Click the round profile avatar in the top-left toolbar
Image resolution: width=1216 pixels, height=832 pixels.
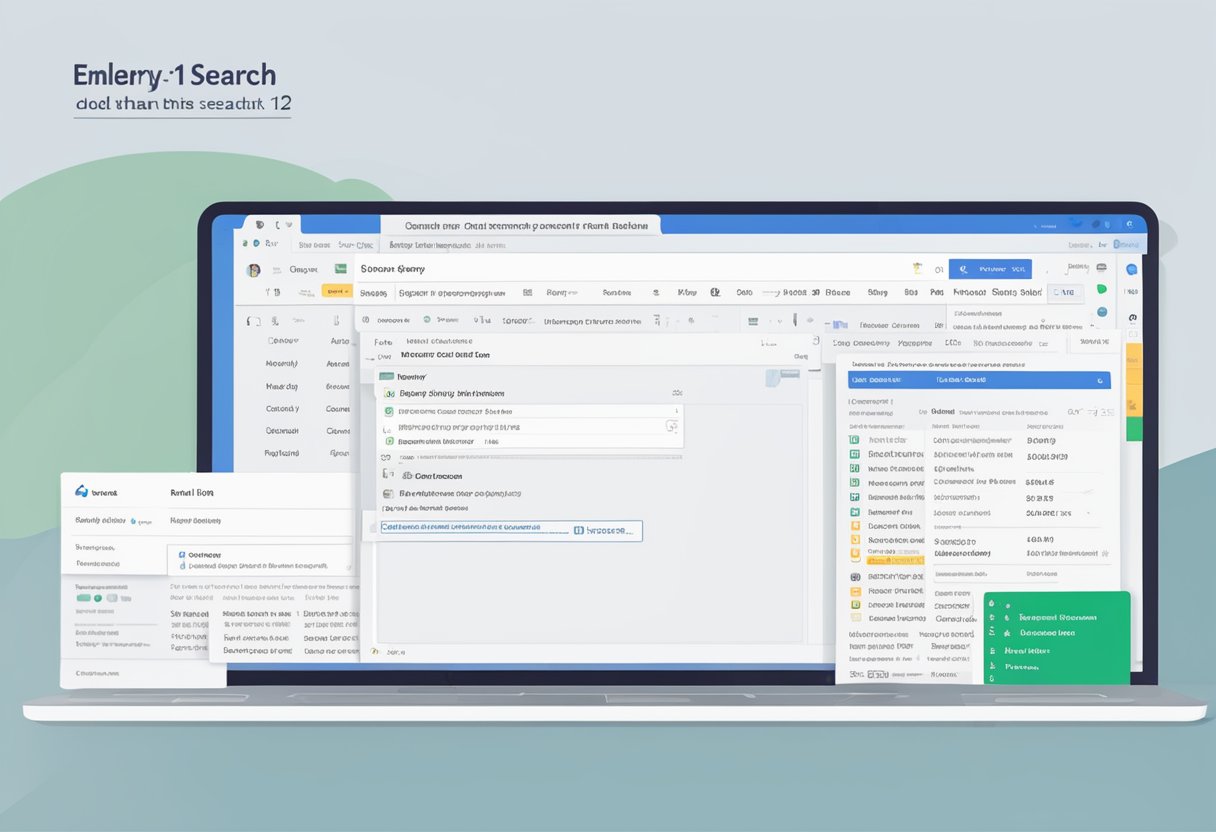coord(253,270)
